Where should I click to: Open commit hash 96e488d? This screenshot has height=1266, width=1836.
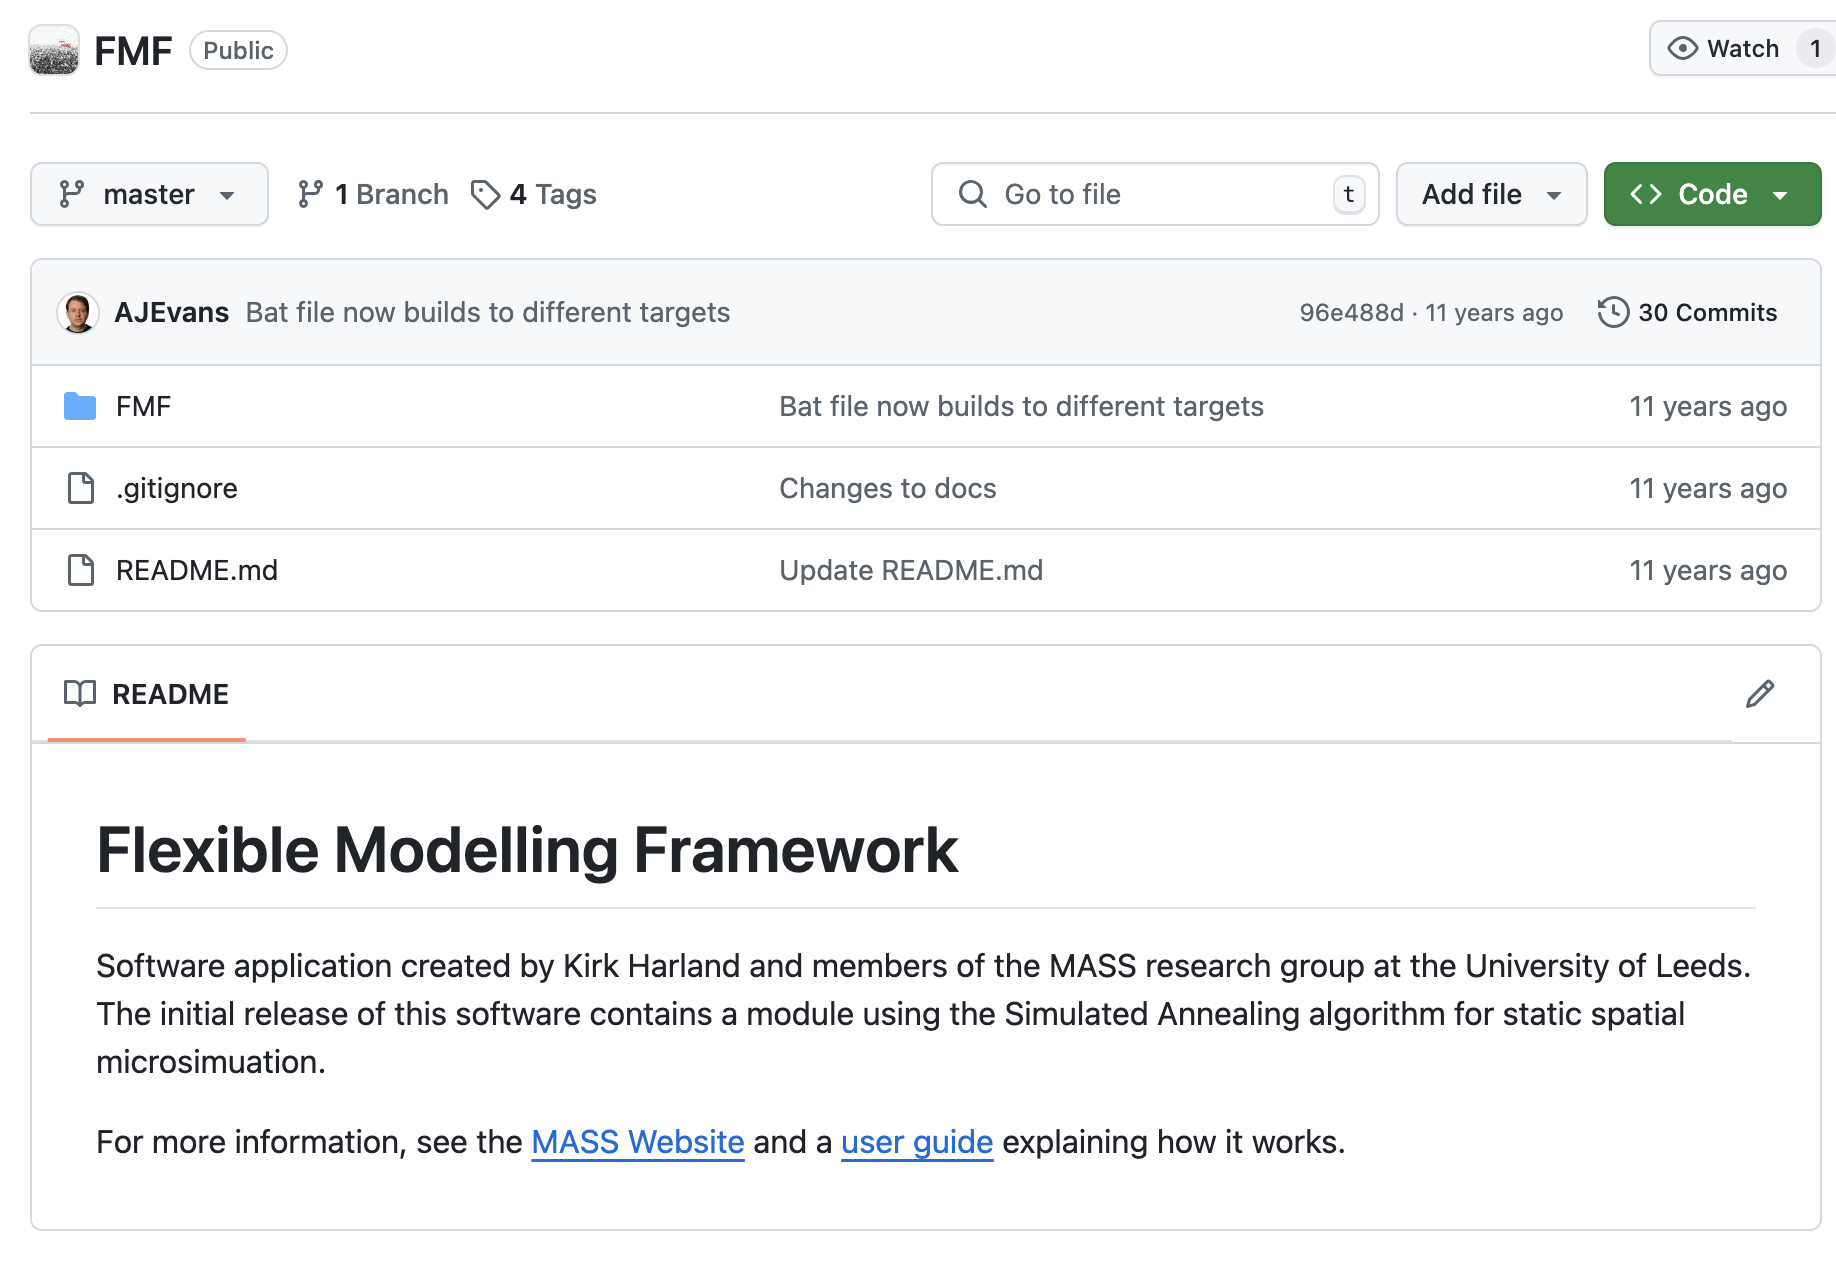click(x=1350, y=312)
